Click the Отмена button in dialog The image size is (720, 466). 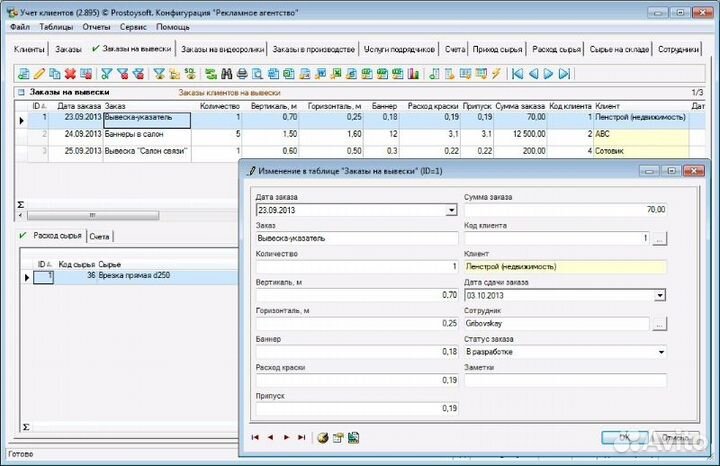point(678,437)
